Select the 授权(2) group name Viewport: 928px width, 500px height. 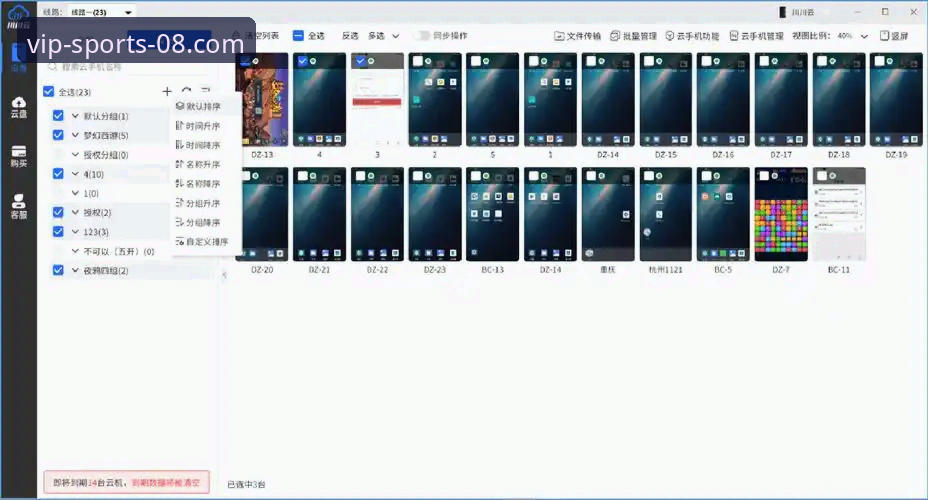97,212
